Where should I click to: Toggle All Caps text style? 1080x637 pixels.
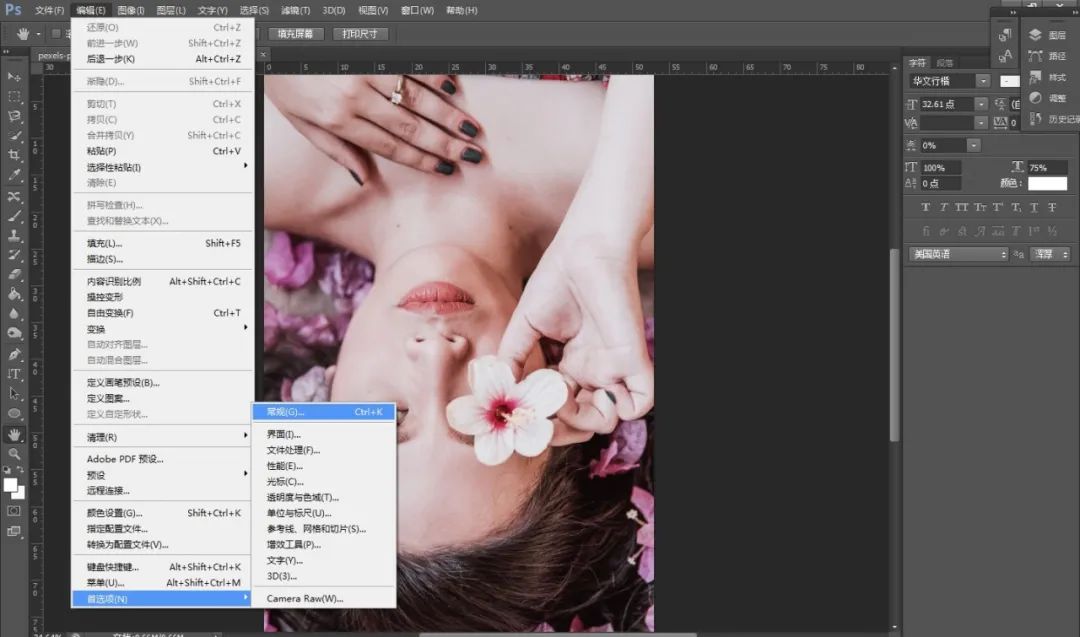coord(962,207)
